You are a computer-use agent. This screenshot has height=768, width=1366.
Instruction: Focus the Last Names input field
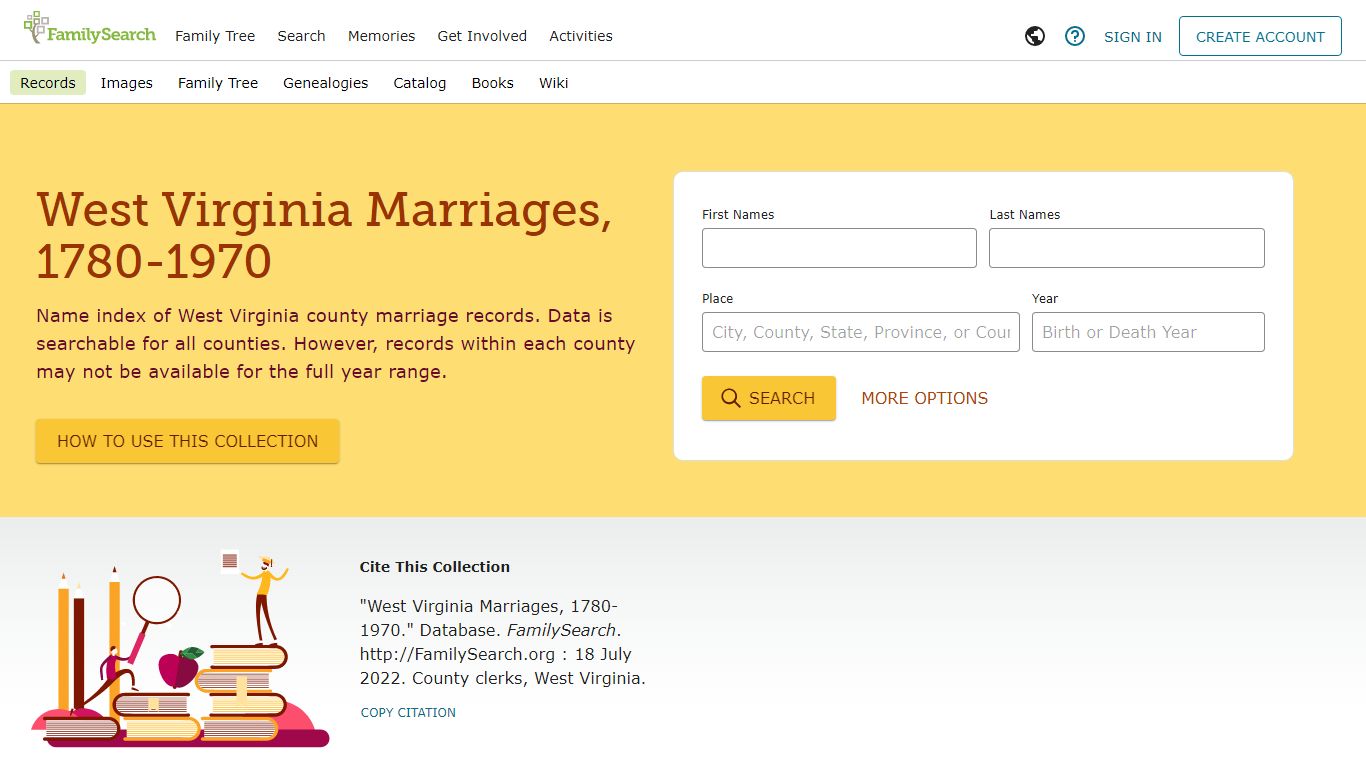click(1127, 248)
